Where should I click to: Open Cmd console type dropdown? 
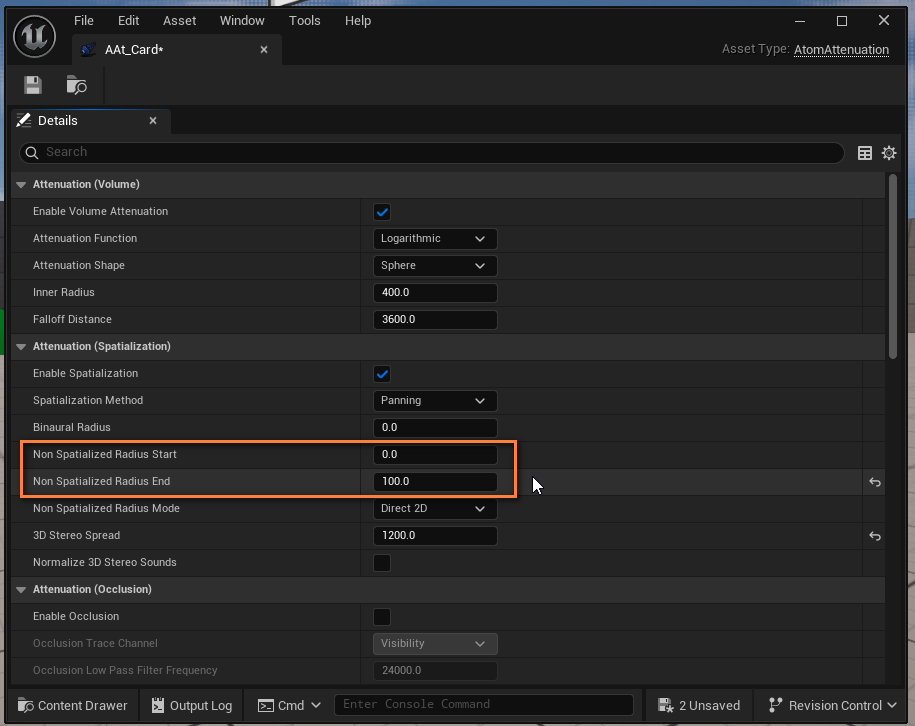(289, 705)
